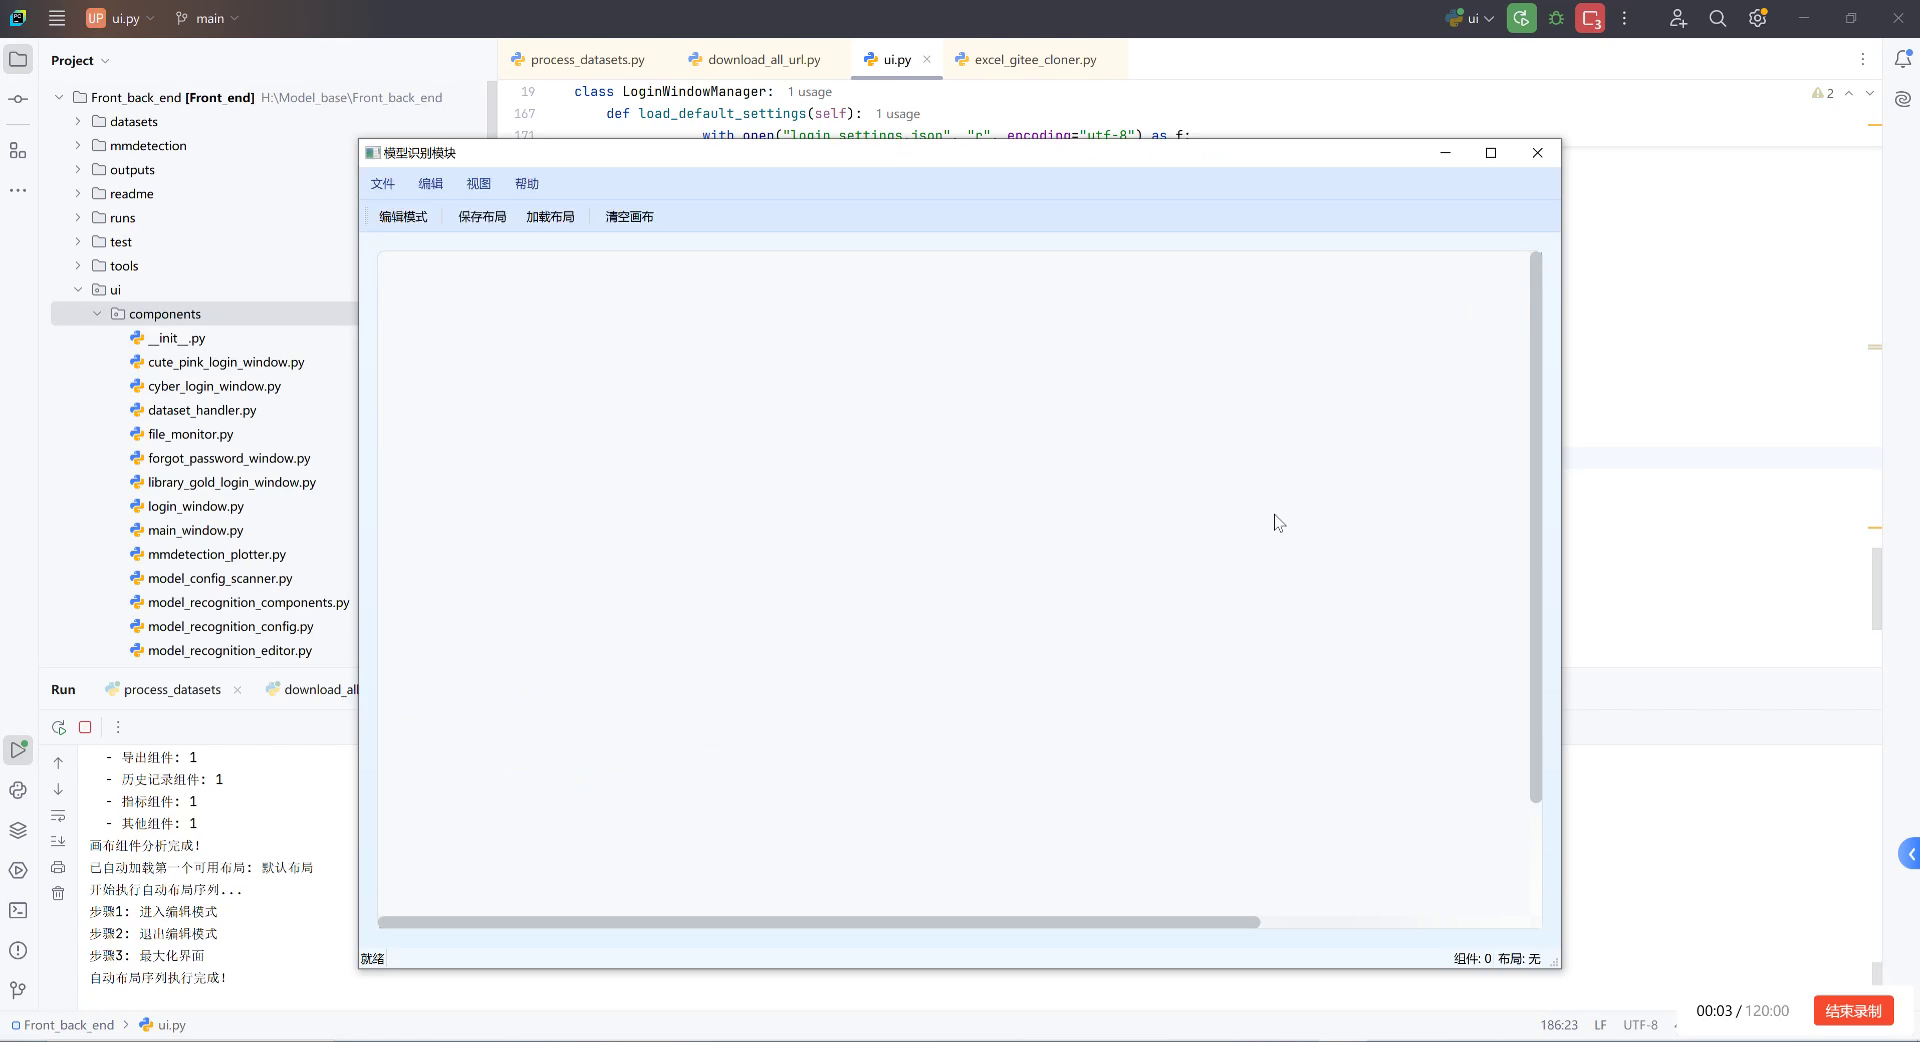Open Notifications bell icon

(x=1903, y=60)
